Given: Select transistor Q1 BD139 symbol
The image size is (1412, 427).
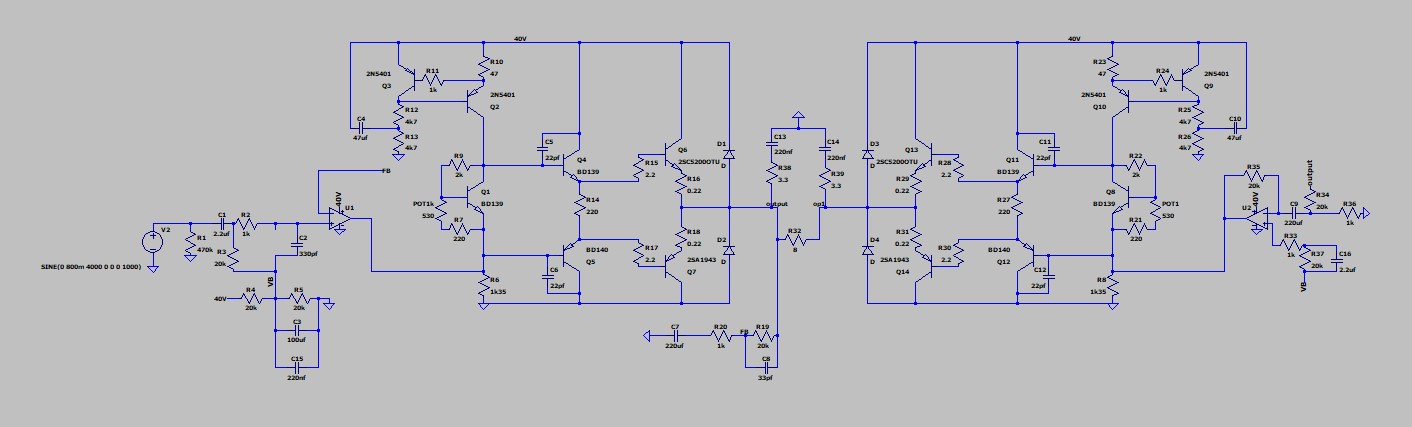Looking at the screenshot, I should tap(477, 196).
